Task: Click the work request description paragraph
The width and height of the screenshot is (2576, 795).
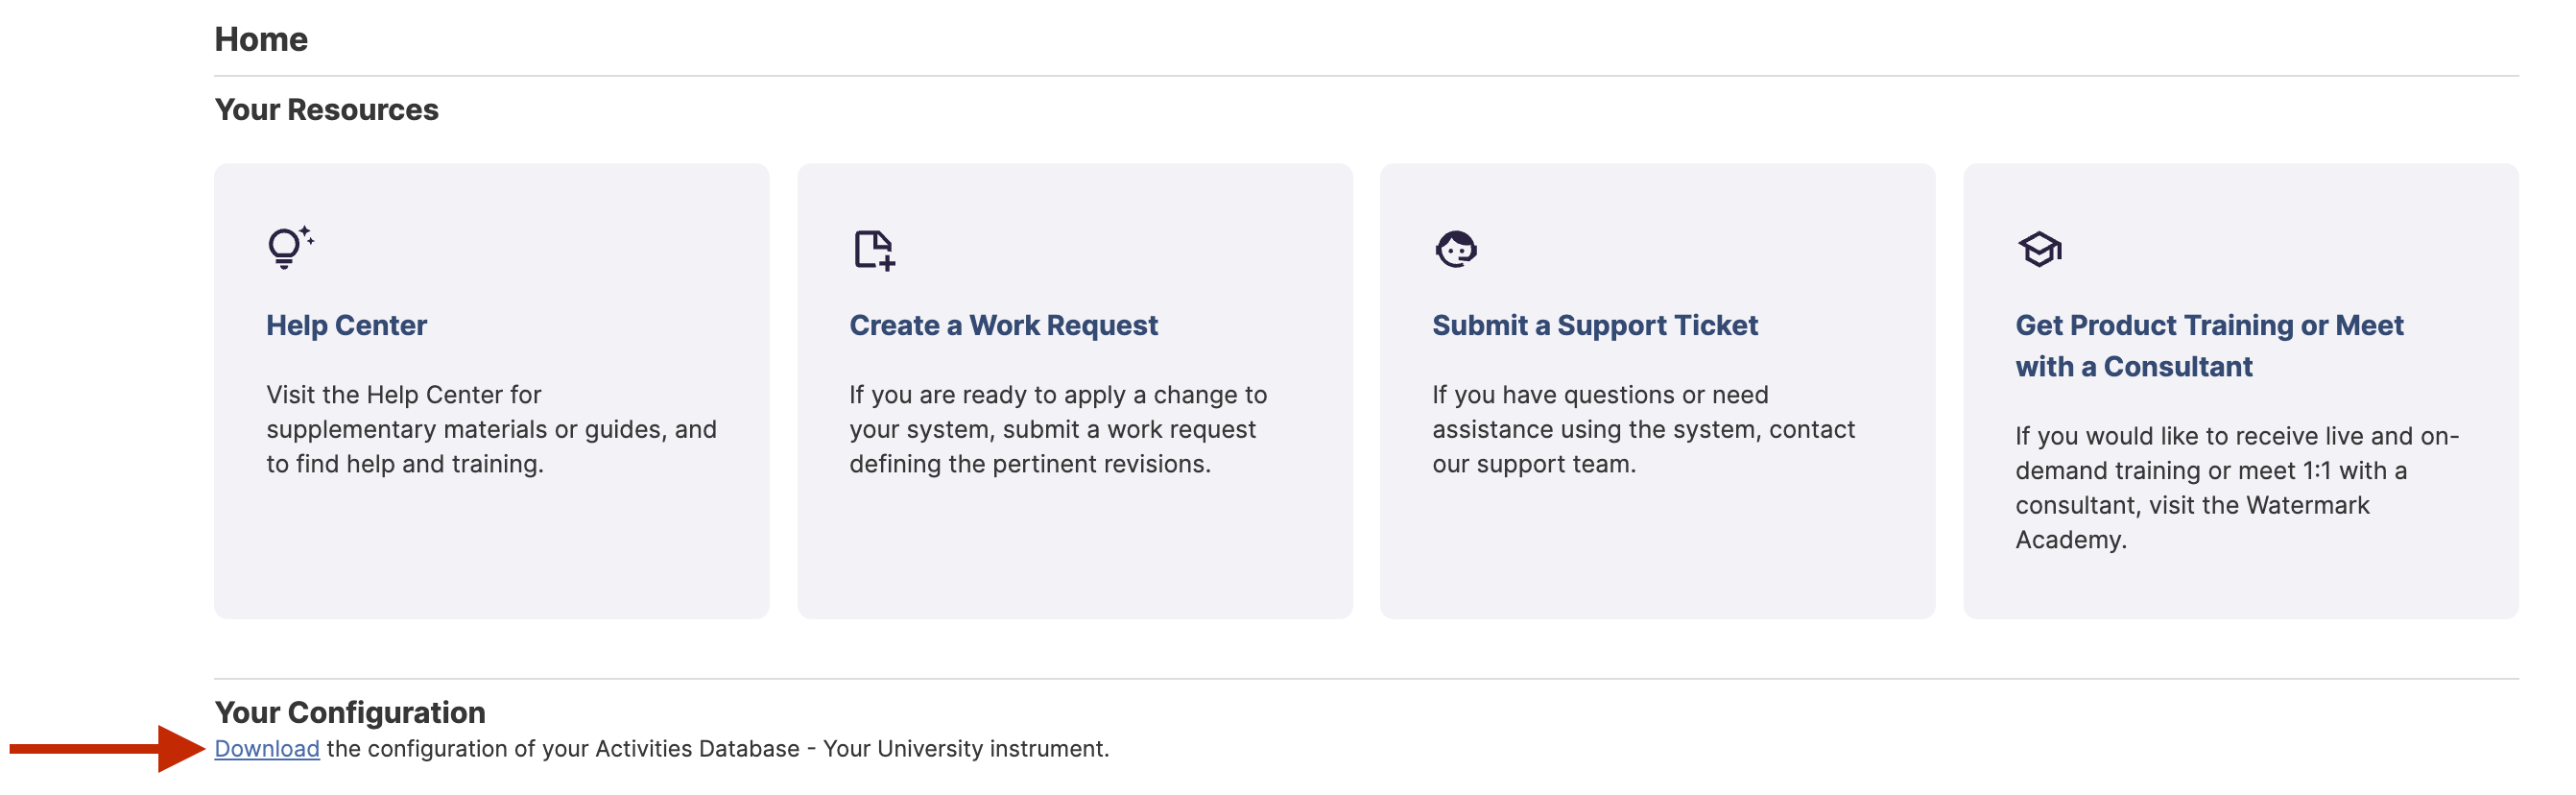Action: [1058, 429]
